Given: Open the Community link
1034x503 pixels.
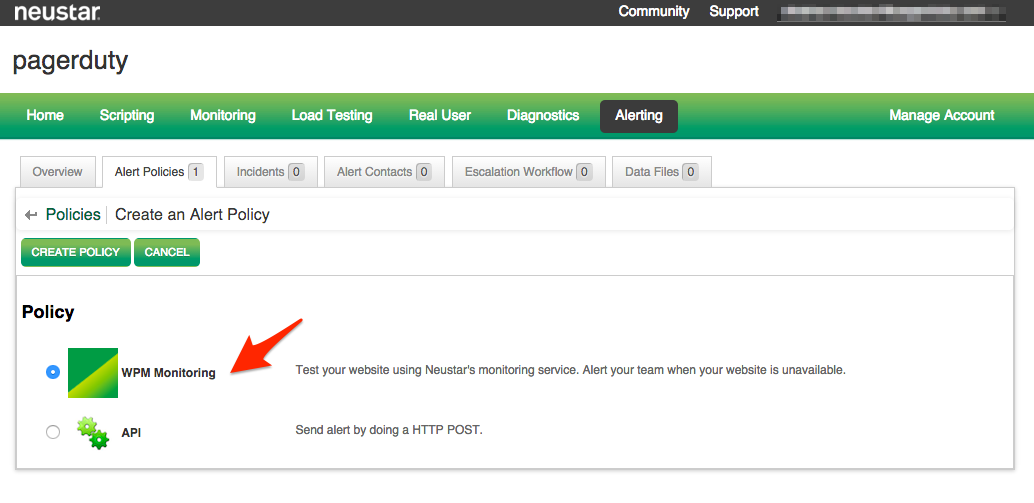Looking at the screenshot, I should 654,12.
